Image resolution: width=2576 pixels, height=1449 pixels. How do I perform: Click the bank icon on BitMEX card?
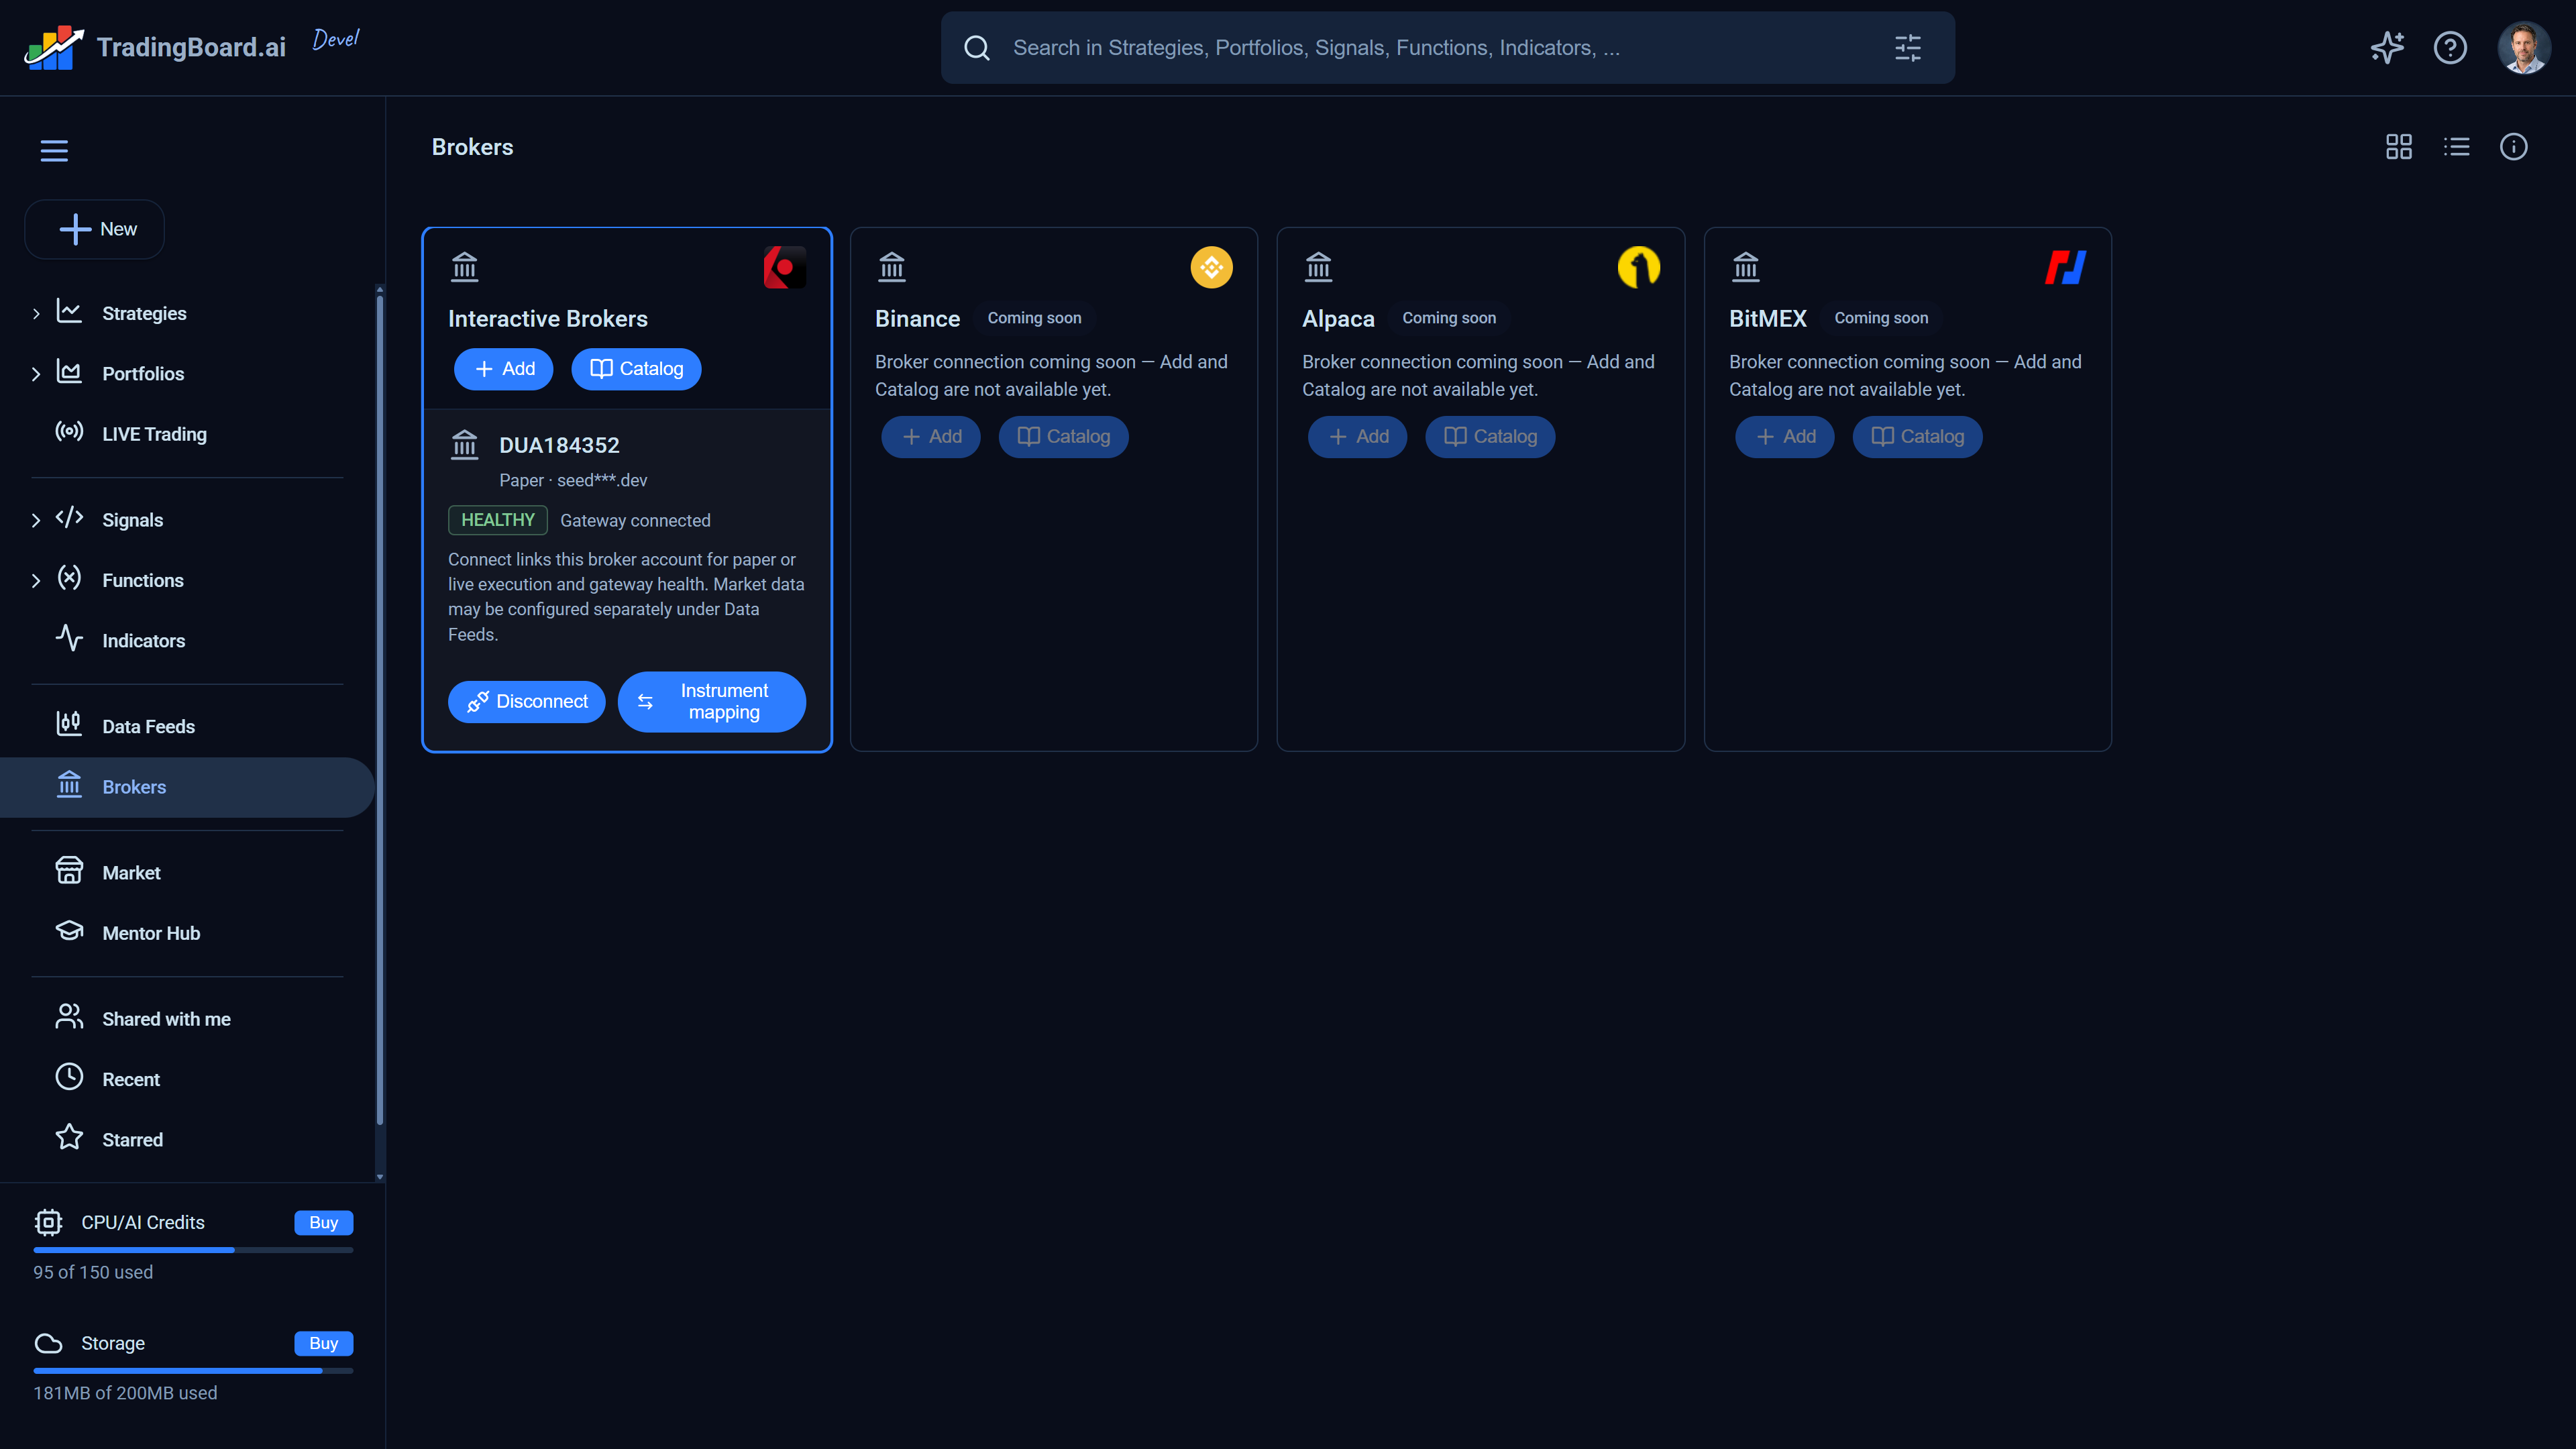pos(1746,267)
